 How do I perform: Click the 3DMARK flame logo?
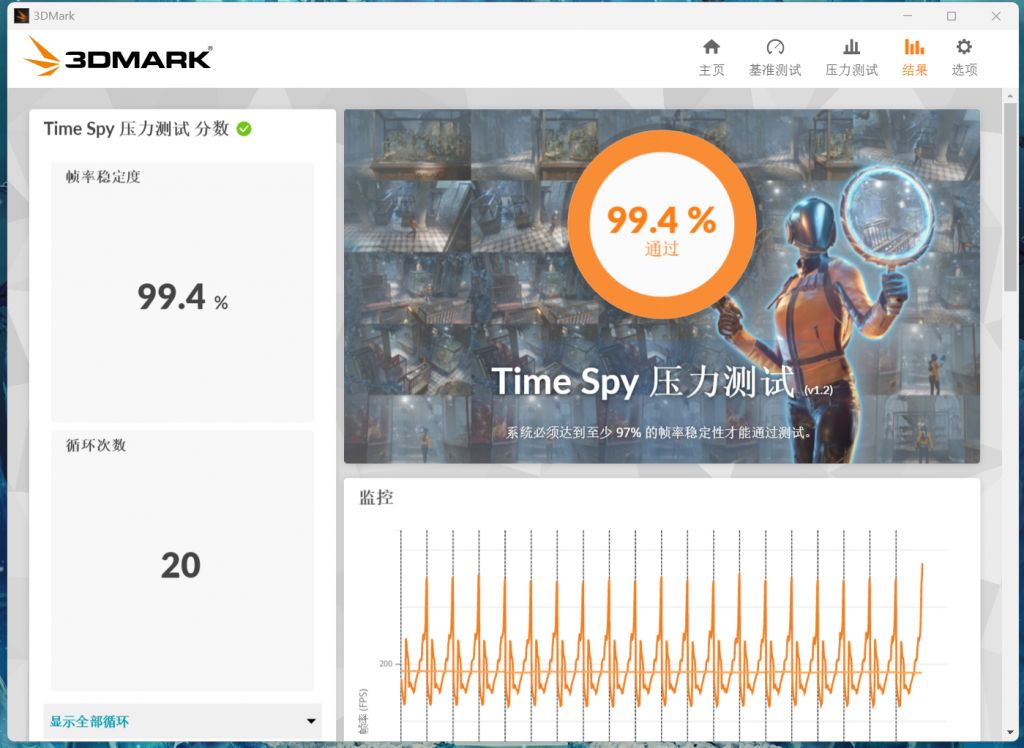click(43, 57)
